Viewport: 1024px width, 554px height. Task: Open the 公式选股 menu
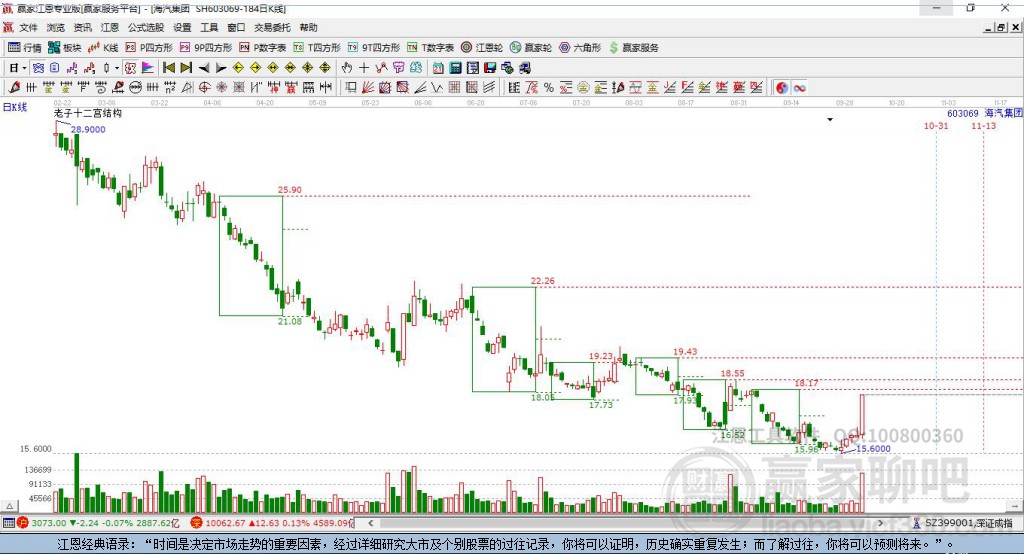pos(146,27)
